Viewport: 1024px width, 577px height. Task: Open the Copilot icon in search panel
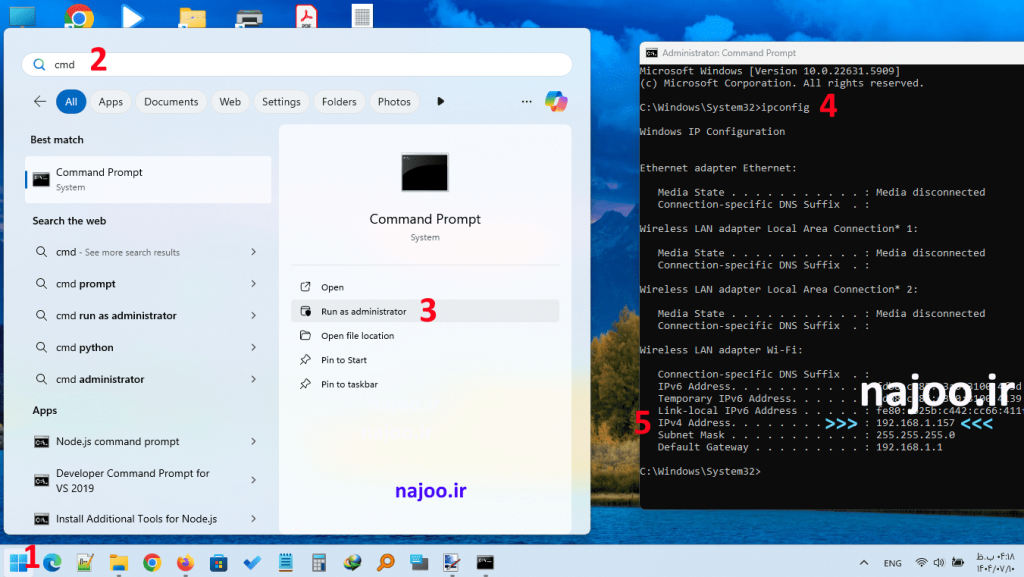[x=556, y=101]
